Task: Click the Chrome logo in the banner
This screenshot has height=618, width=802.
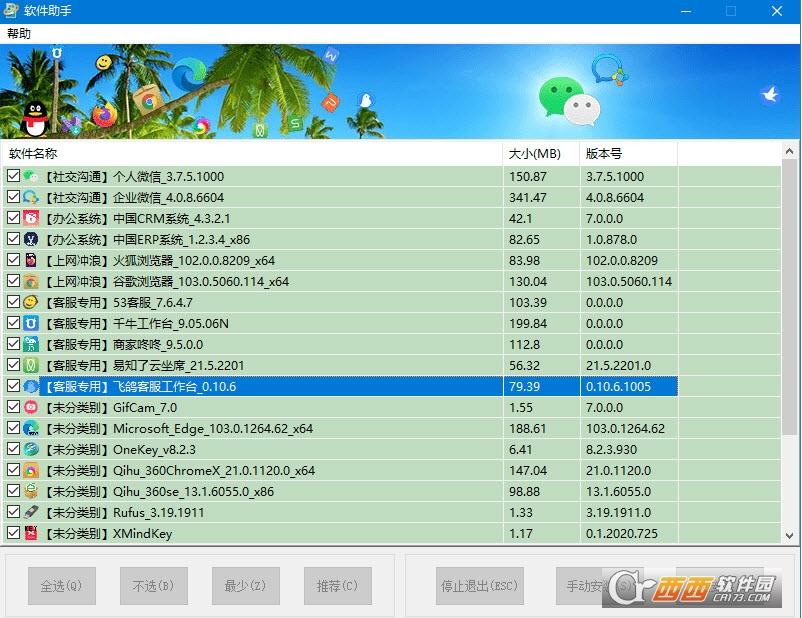Action: click(148, 101)
